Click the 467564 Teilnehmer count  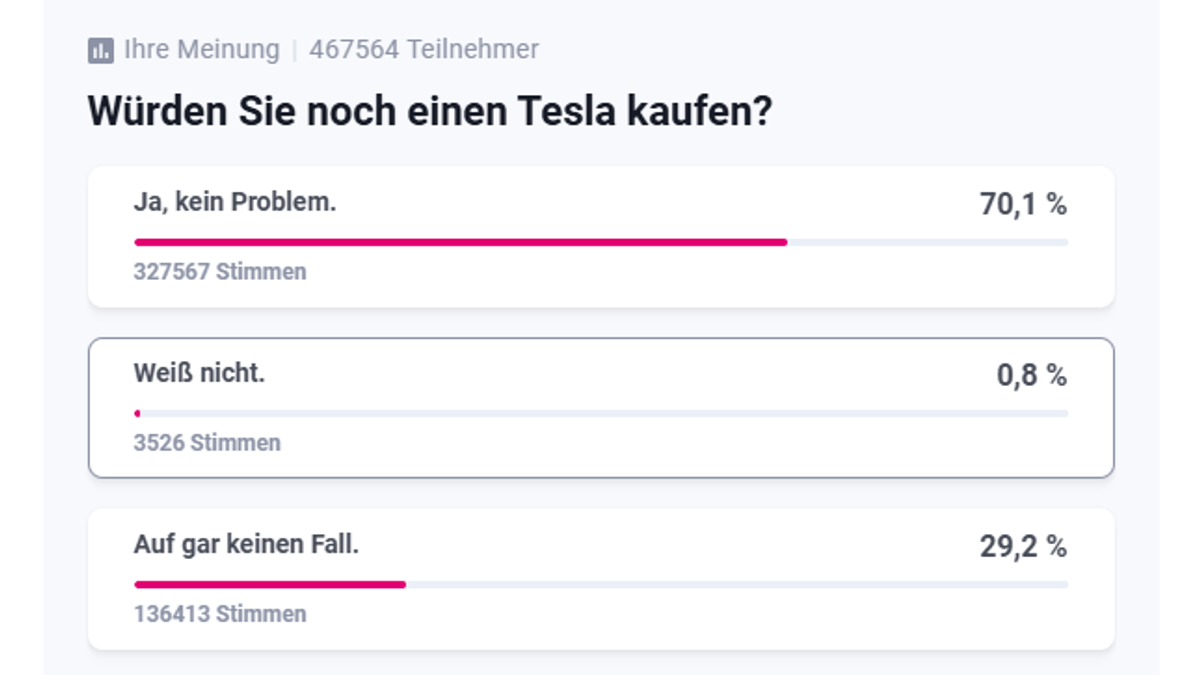click(424, 50)
